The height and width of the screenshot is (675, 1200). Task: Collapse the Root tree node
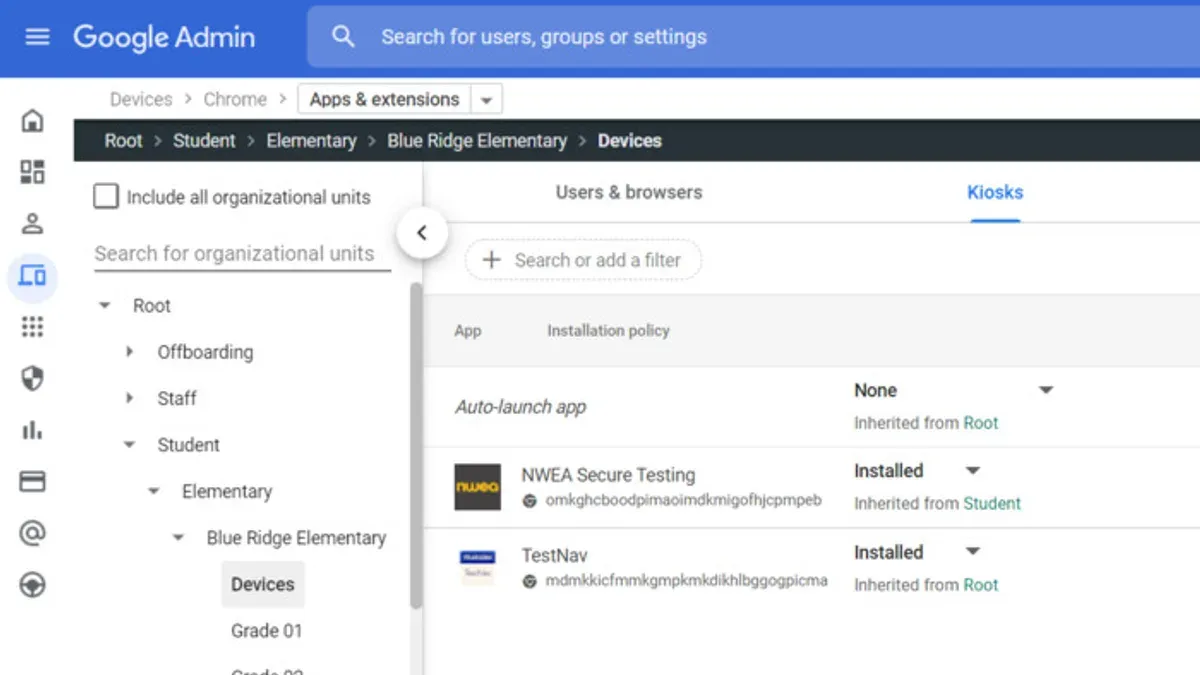tap(105, 306)
